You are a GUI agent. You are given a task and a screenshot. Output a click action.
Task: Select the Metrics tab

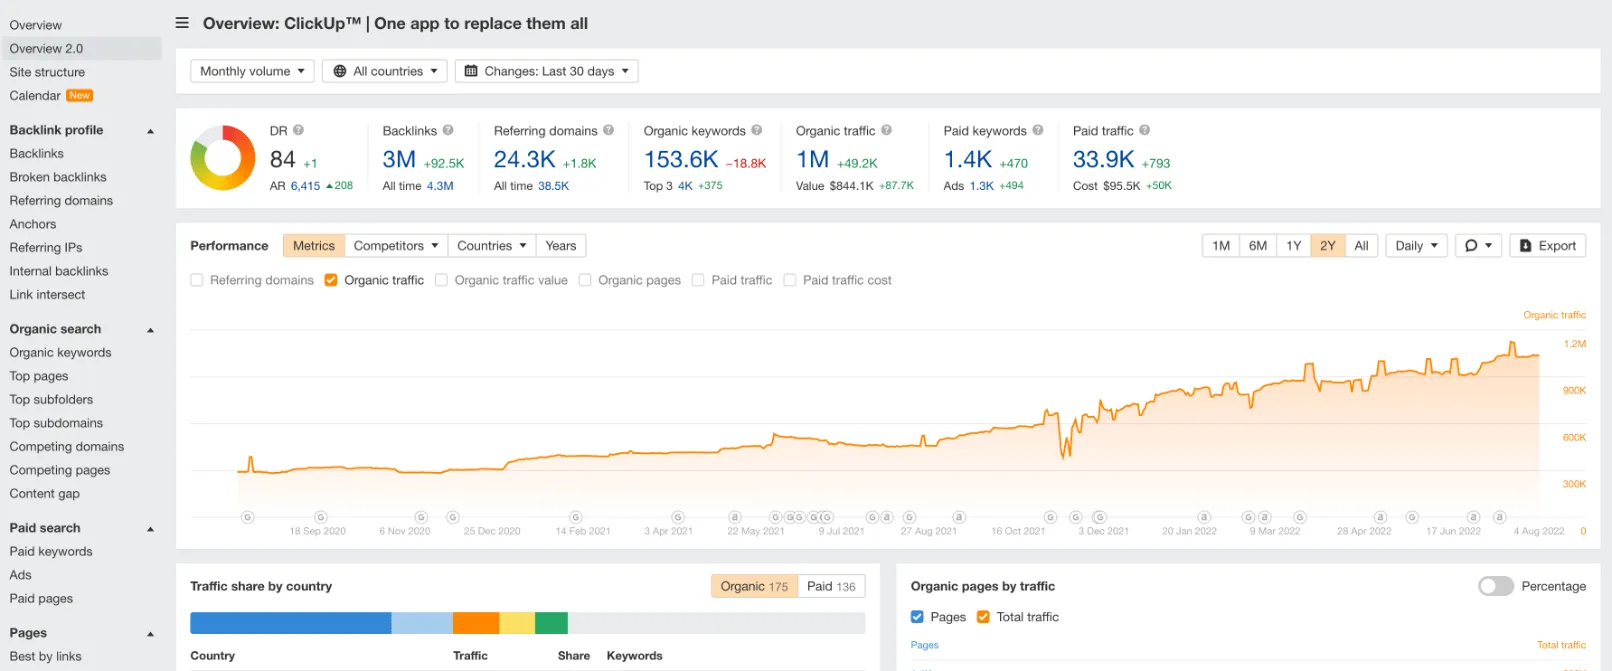(314, 246)
